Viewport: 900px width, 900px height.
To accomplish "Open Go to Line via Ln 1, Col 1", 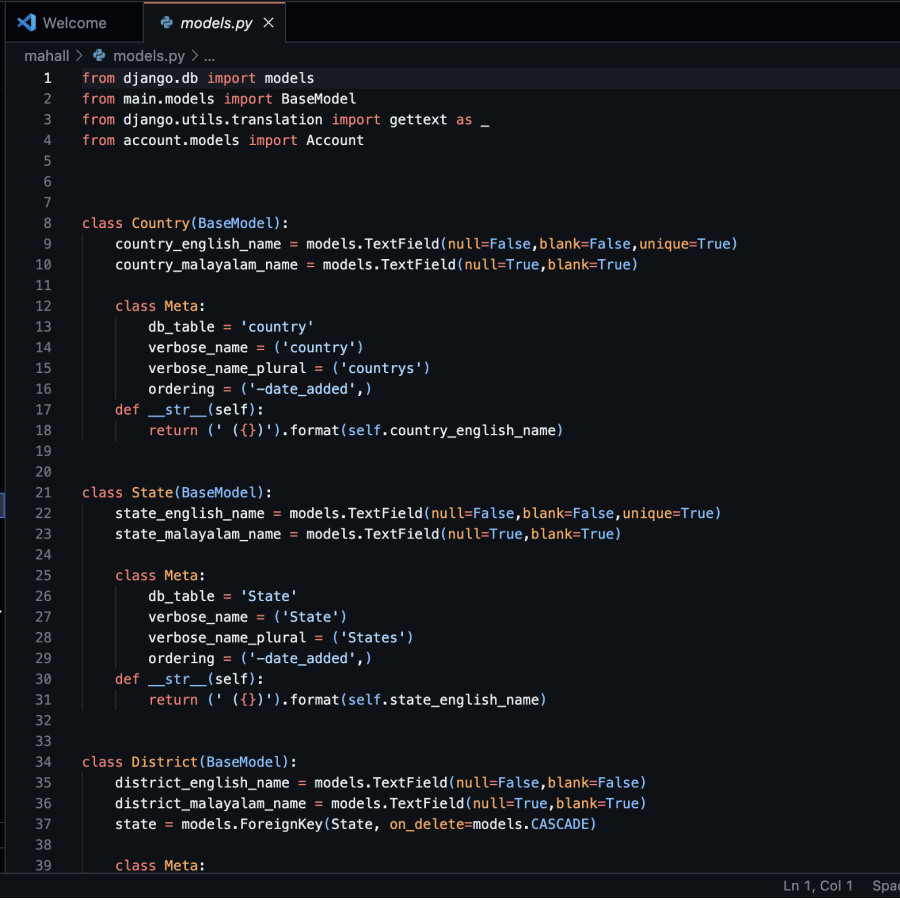I will (x=818, y=886).
